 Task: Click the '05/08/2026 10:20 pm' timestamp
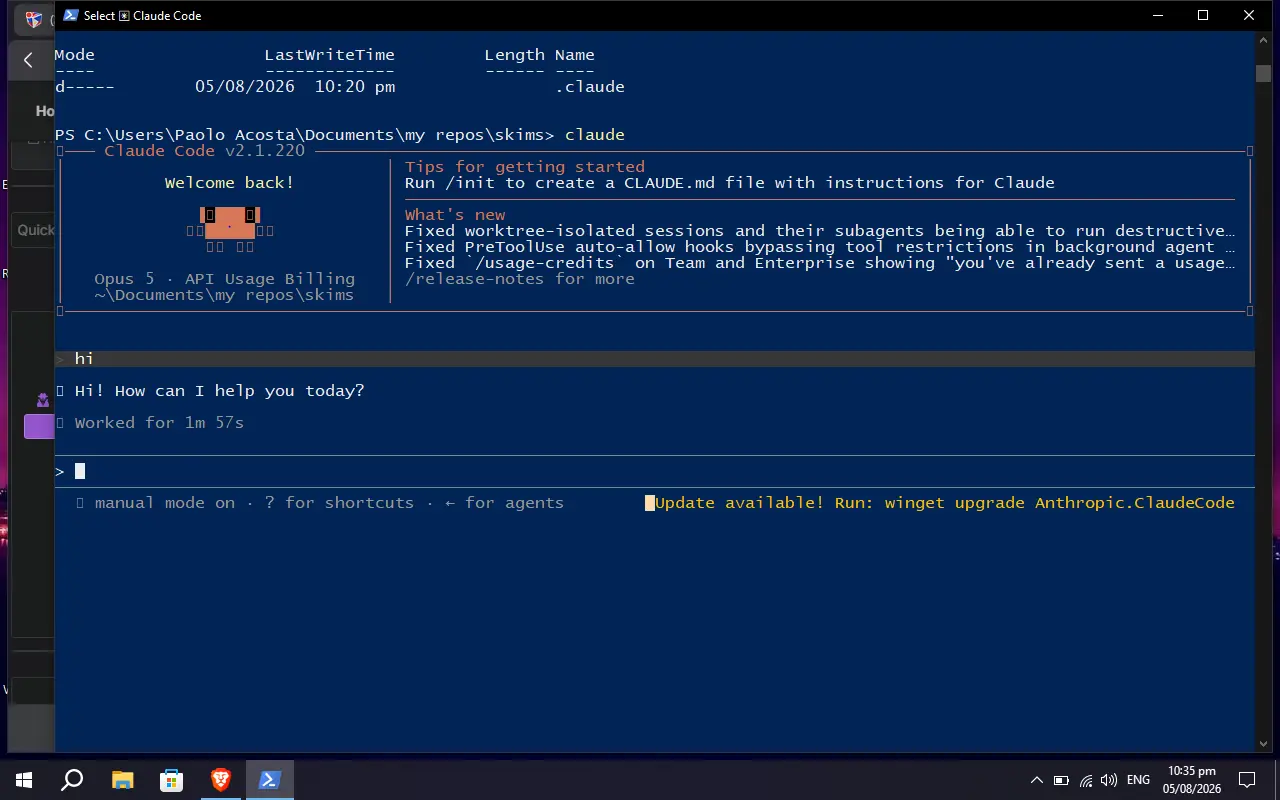(x=295, y=87)
